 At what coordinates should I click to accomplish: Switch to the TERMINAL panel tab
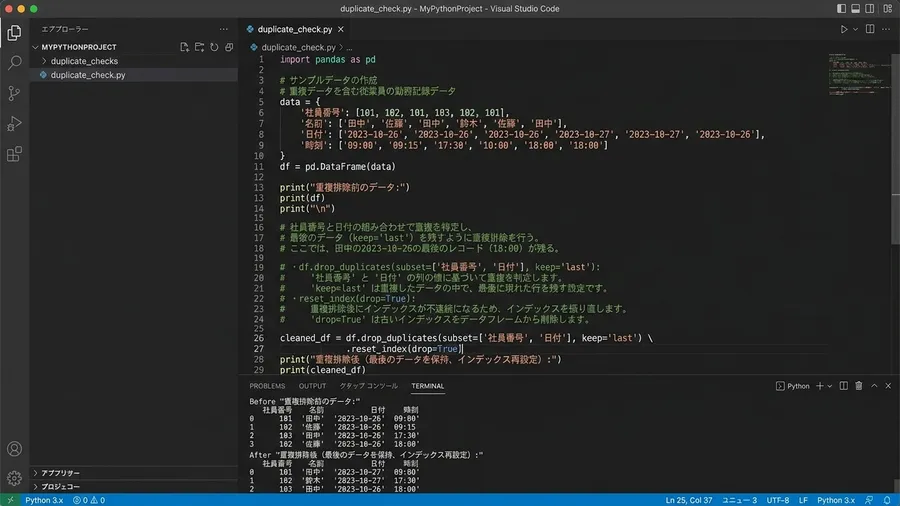[428, 386]
